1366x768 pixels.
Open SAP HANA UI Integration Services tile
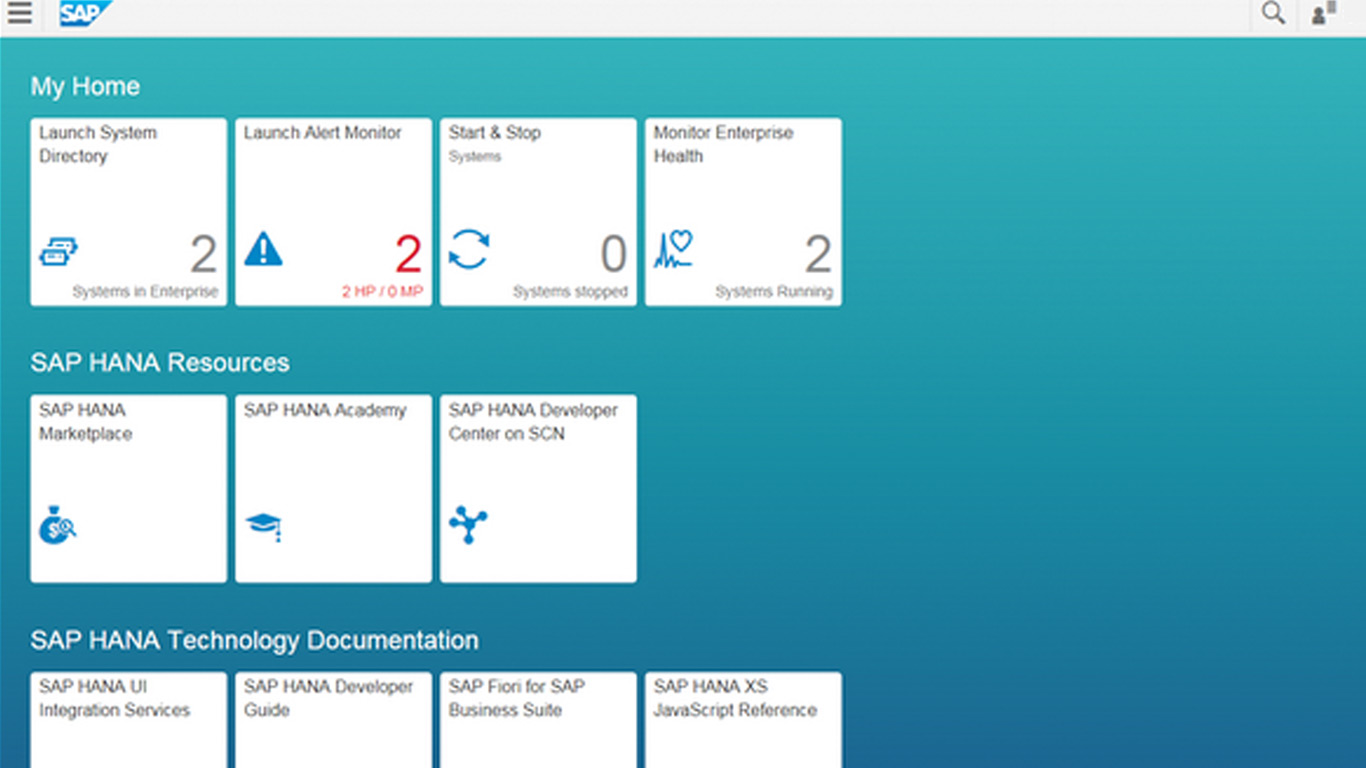[128, 720]
